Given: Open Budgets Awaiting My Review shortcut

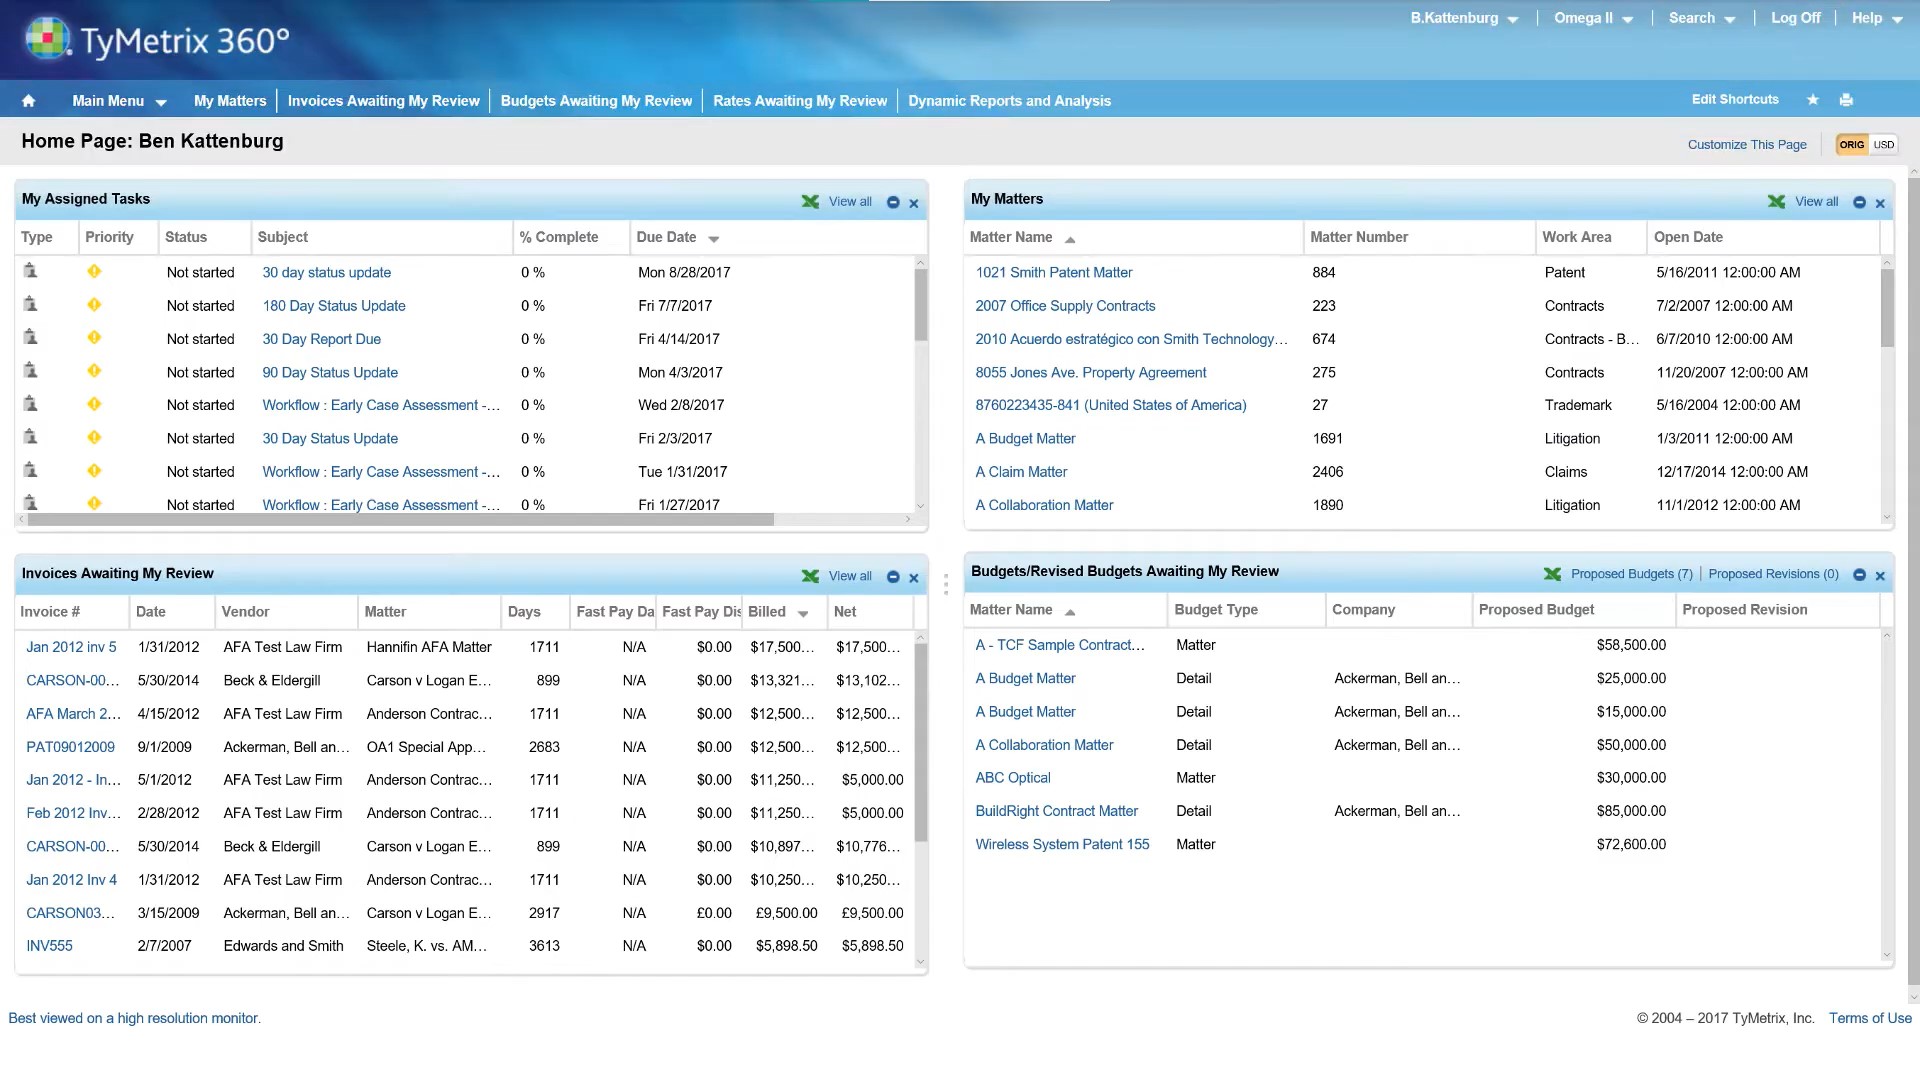Looking at the screenshot, I should [x=596, y=101].
